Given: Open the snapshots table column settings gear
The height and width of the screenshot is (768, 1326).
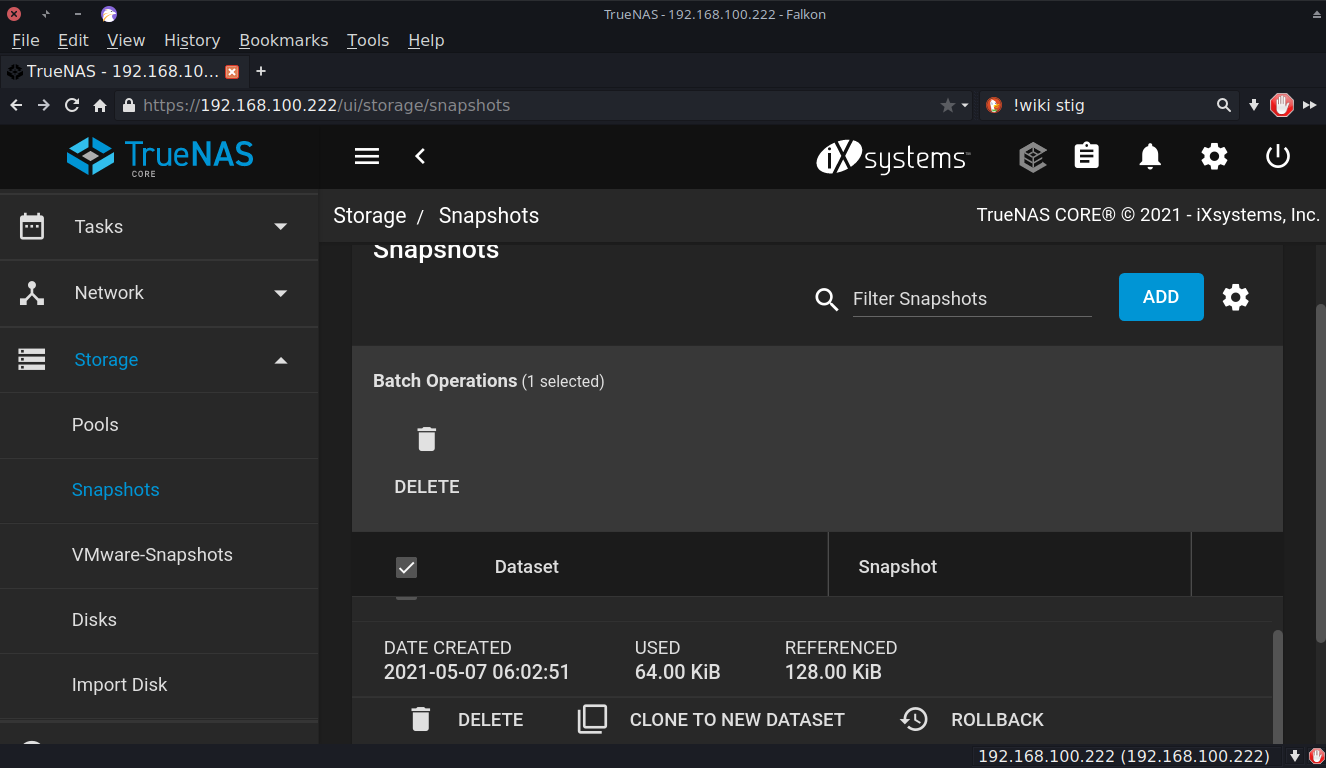Looking at the screenshot, I should click(x=1236, y=297).
